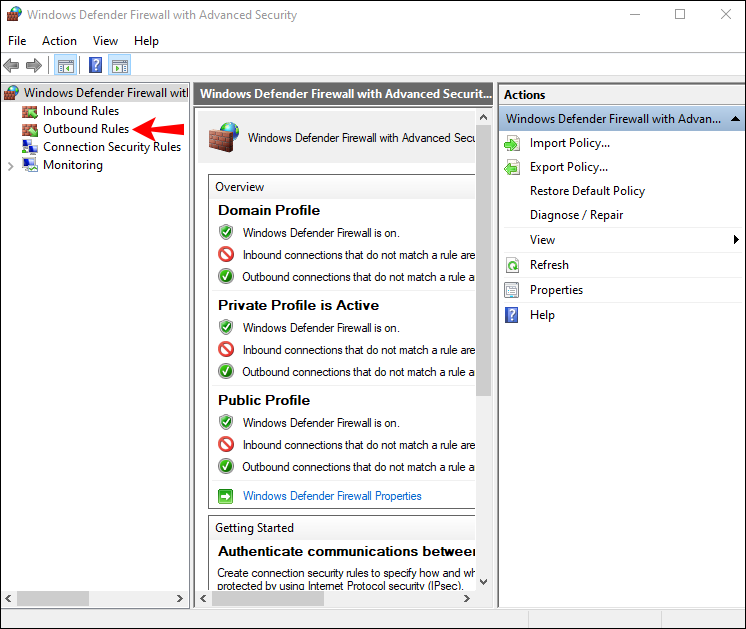Click the 'Public Profile' heading text
The image size is (746, 629).
(x=264, y=401)
